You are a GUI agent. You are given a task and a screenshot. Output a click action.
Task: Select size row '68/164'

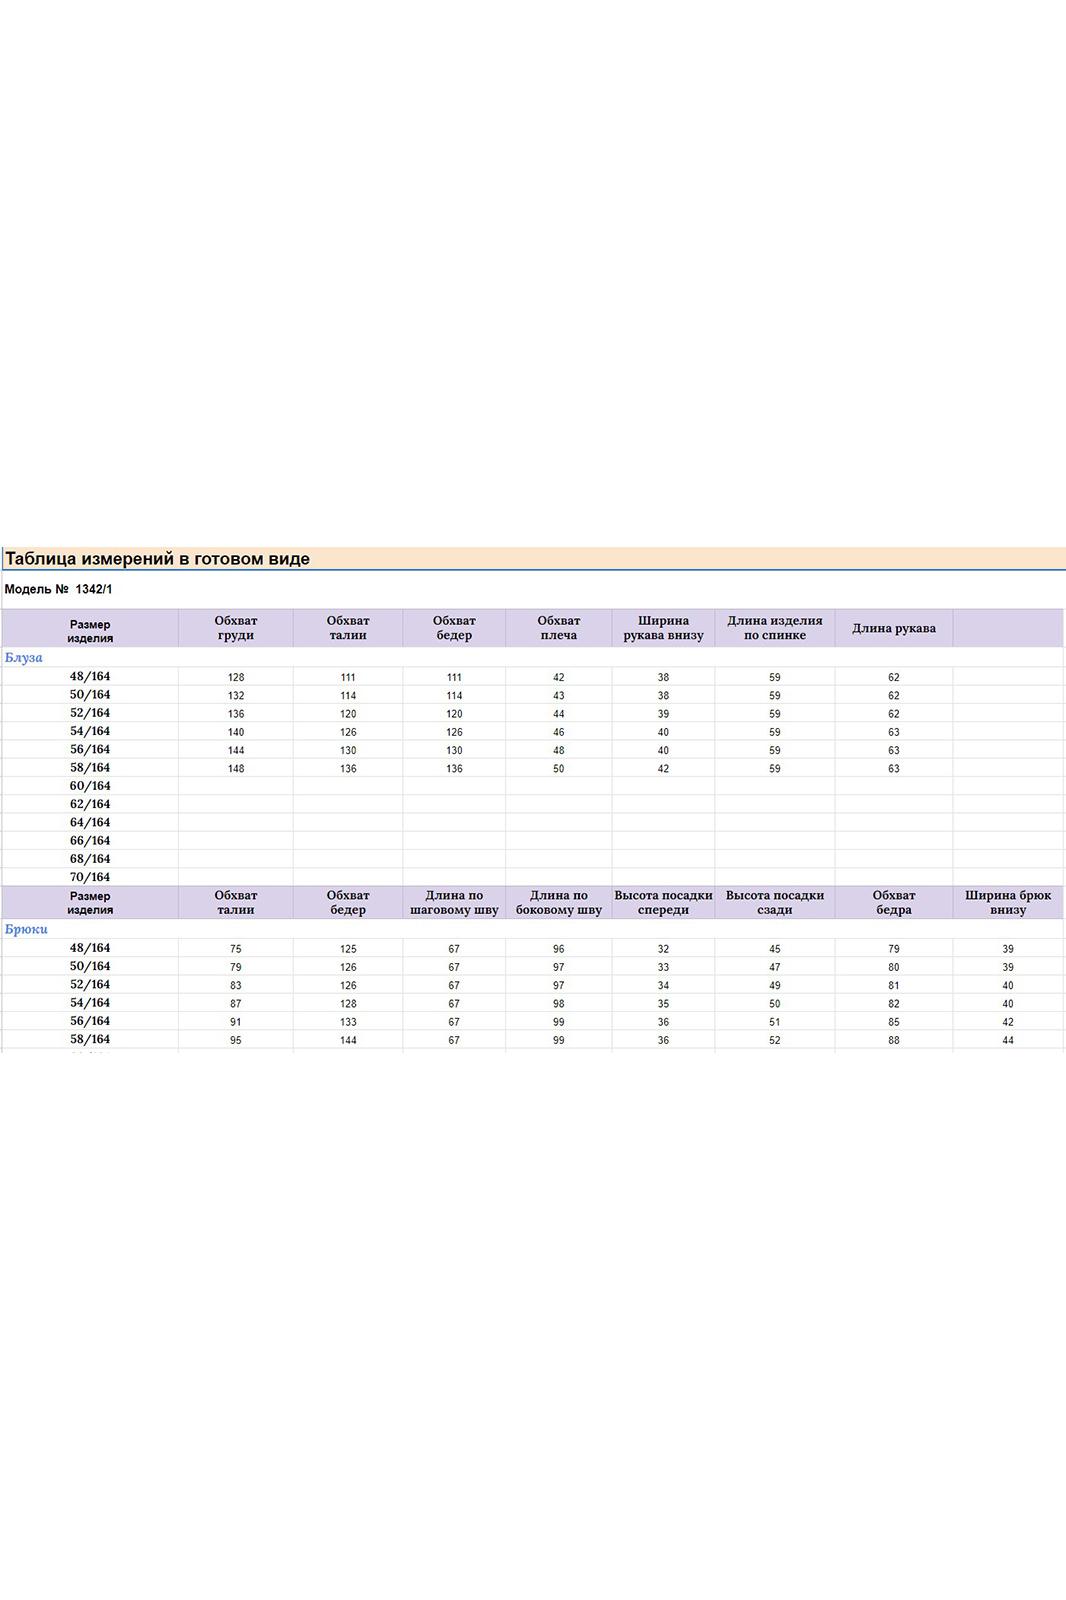point(90,859)
